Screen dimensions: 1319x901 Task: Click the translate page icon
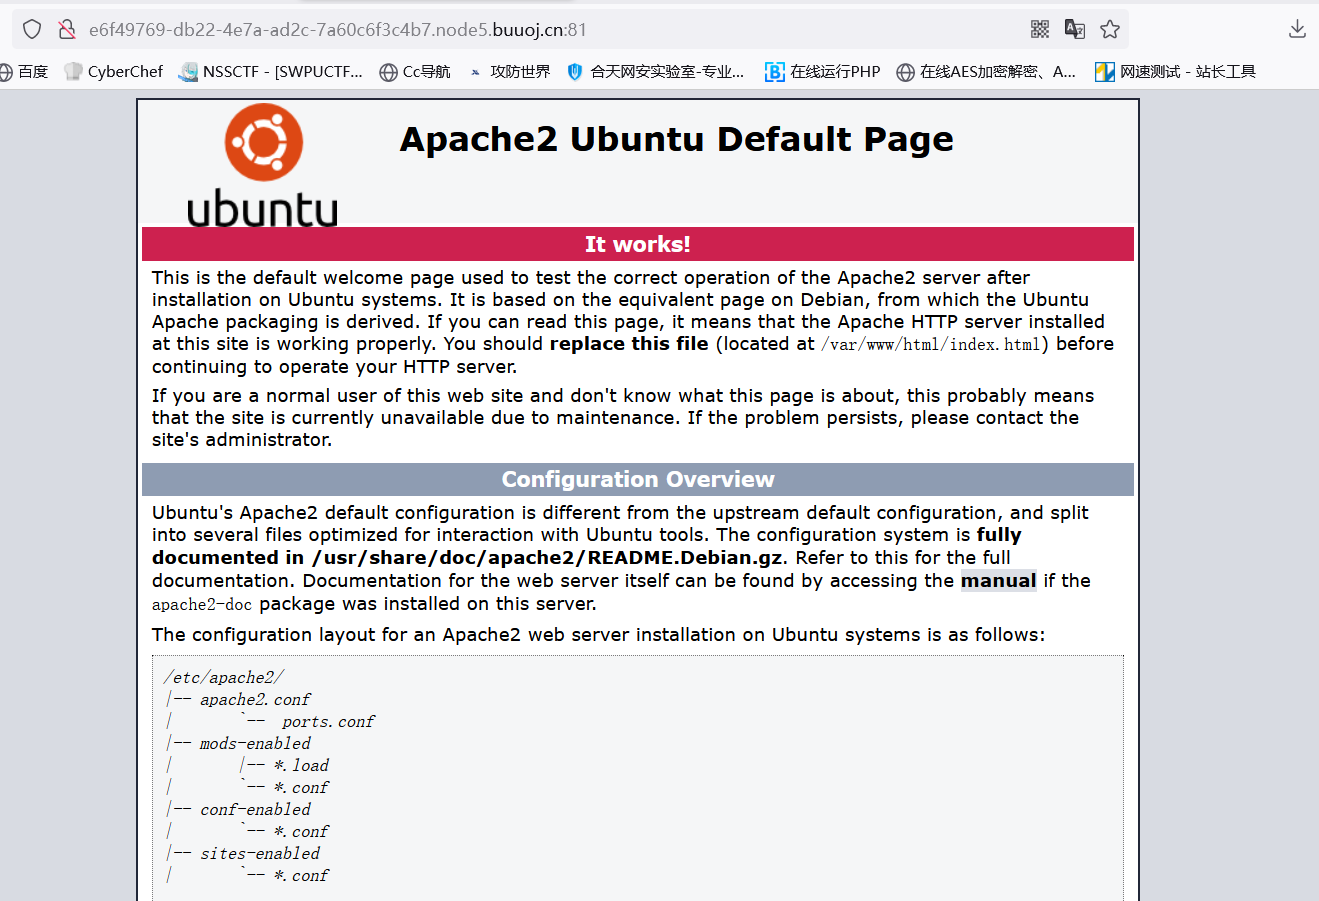point(1075,29)
